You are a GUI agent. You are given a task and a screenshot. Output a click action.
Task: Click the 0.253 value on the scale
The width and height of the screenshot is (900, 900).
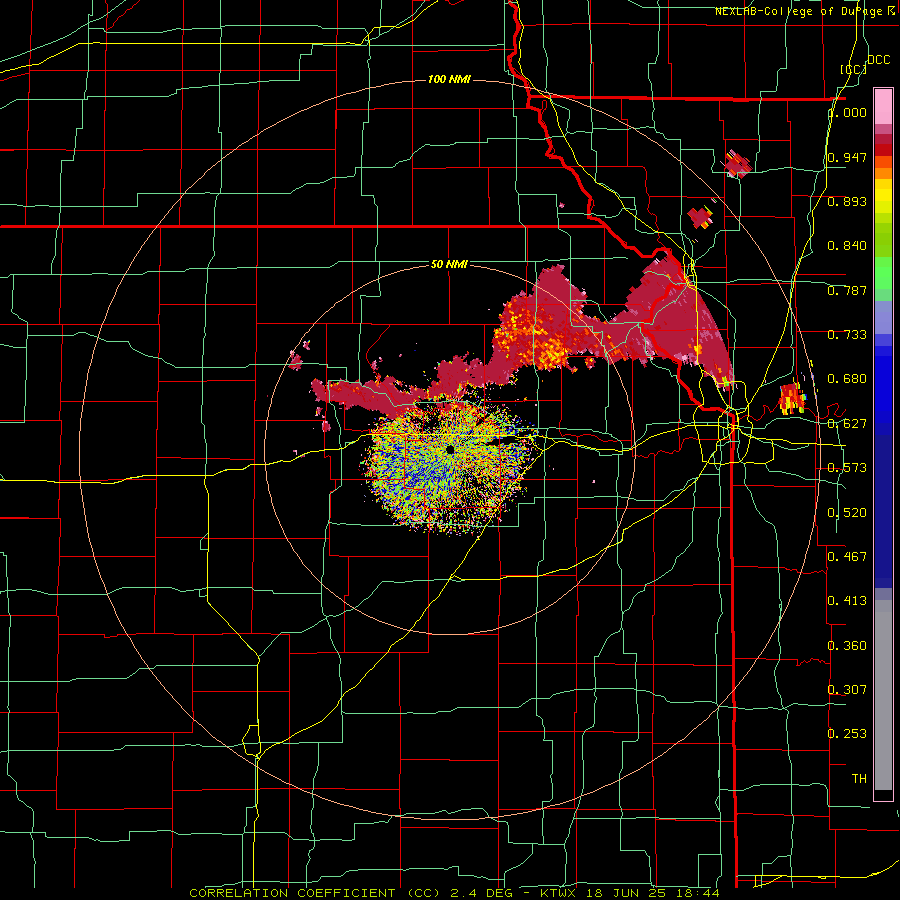click(x=847, y=734)
